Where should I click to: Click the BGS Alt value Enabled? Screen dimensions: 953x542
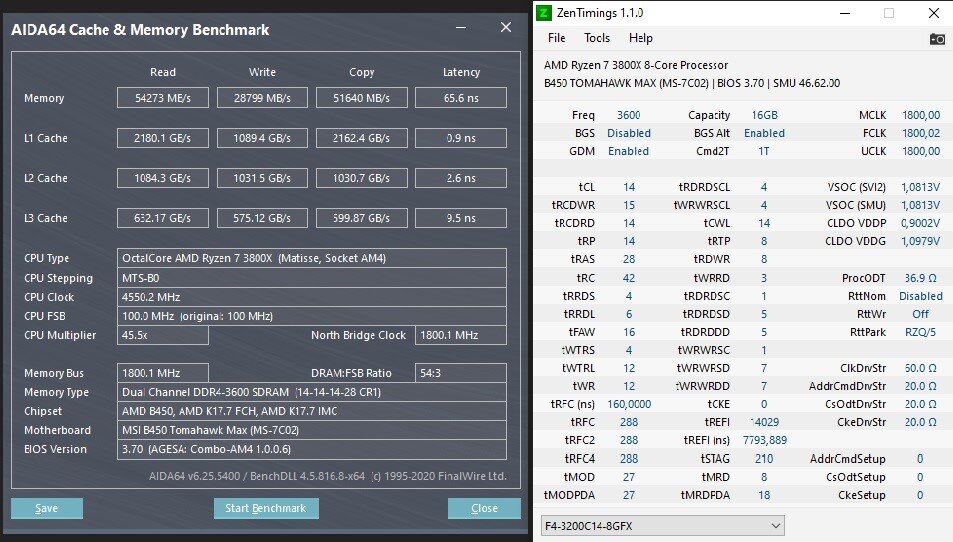(x=765, y=133)
